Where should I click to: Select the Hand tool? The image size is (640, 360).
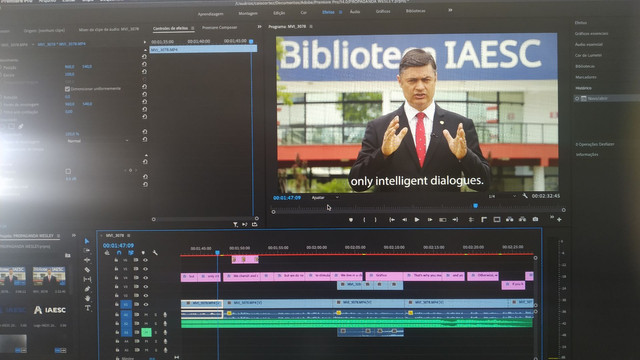coord(88,298)
